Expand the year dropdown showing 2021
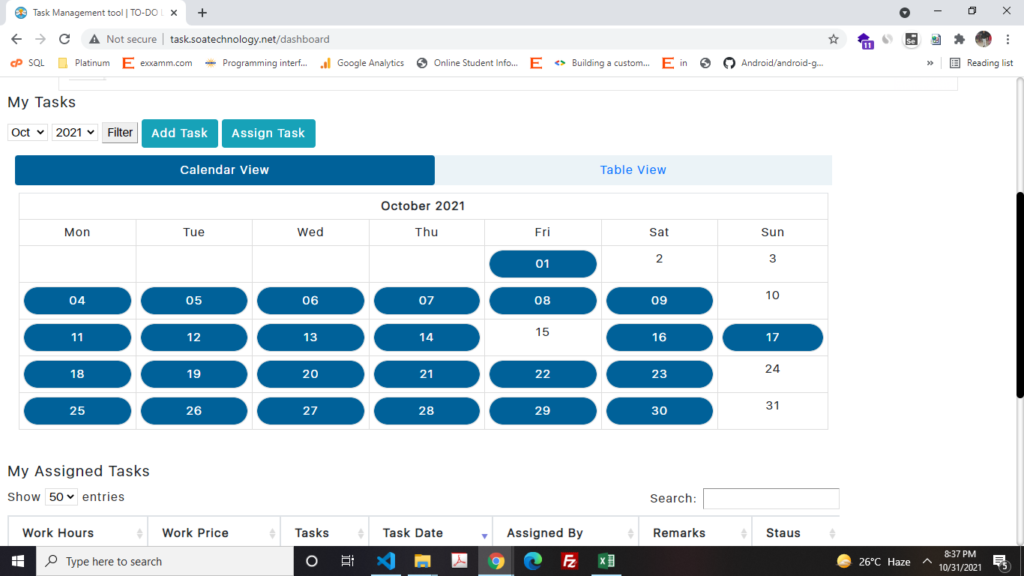Image resolution: width=1024 pixels, height=576 pixels. [75, 132]
